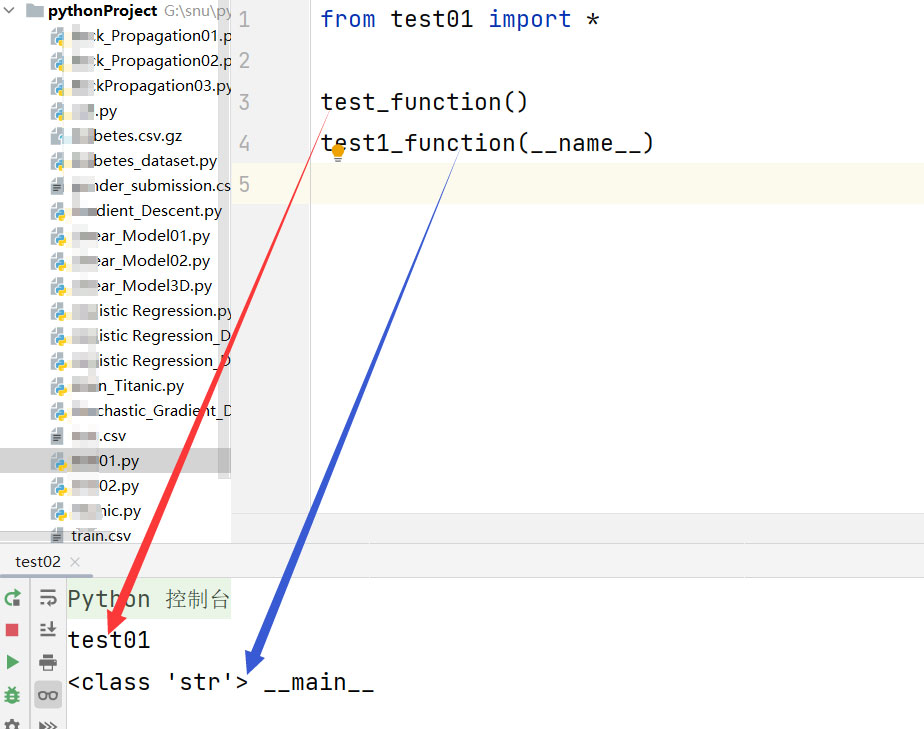The width and height of the screenshot is (924, 729).
Task: Click gutter at line number 3
Action: click(245, 102)
